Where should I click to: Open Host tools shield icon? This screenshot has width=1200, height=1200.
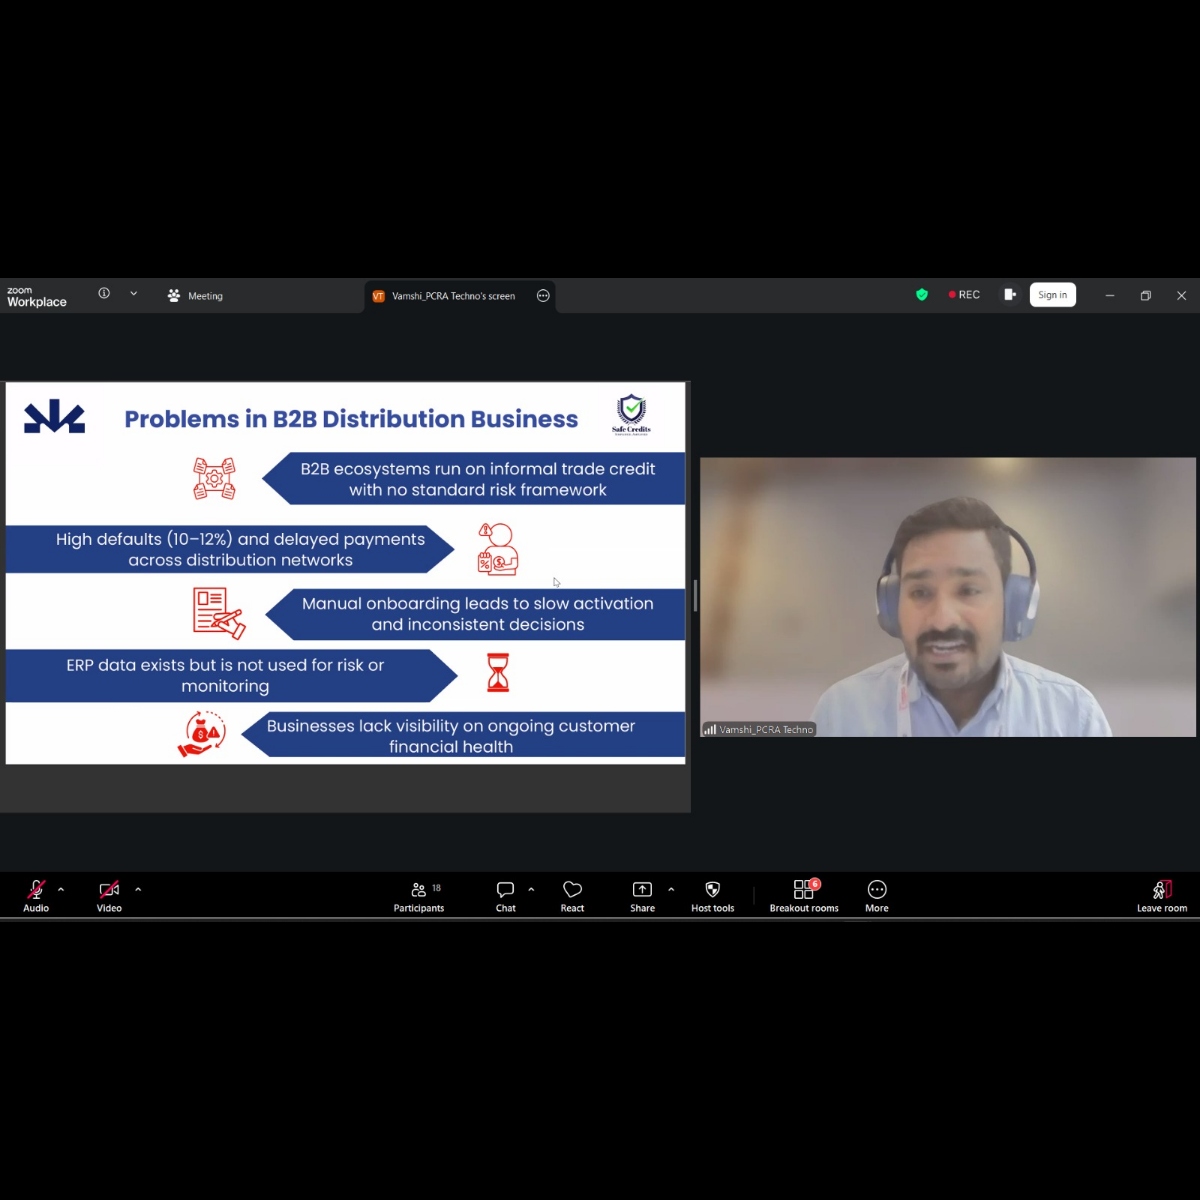point(712,895)
